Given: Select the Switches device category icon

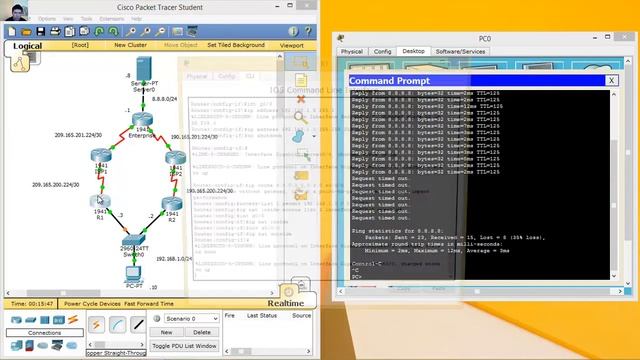Looking at the screenshot, I should coord(31,320).
